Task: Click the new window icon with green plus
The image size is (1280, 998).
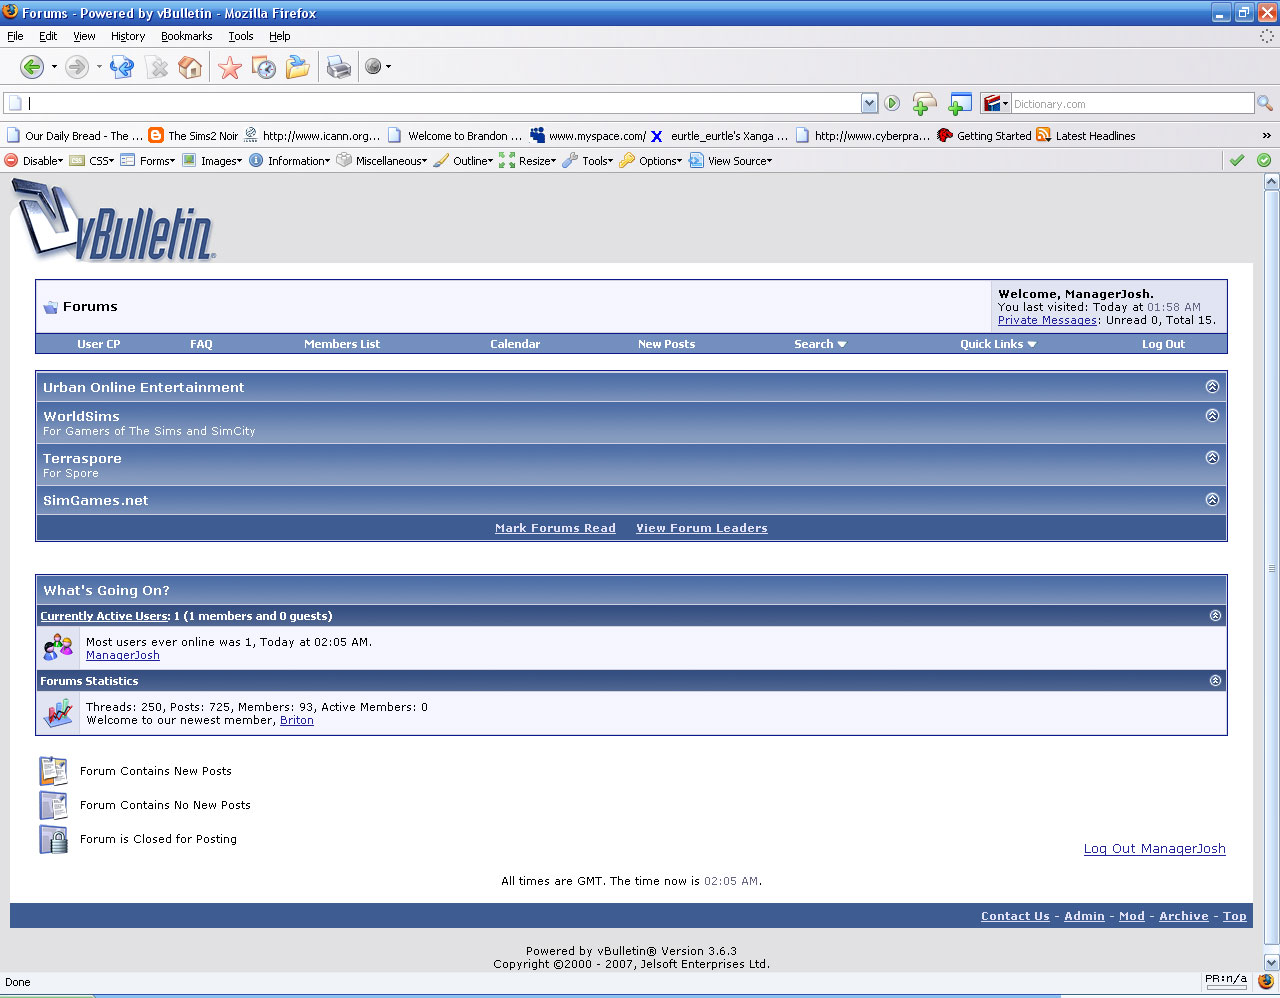Action: tap(959, 103)
